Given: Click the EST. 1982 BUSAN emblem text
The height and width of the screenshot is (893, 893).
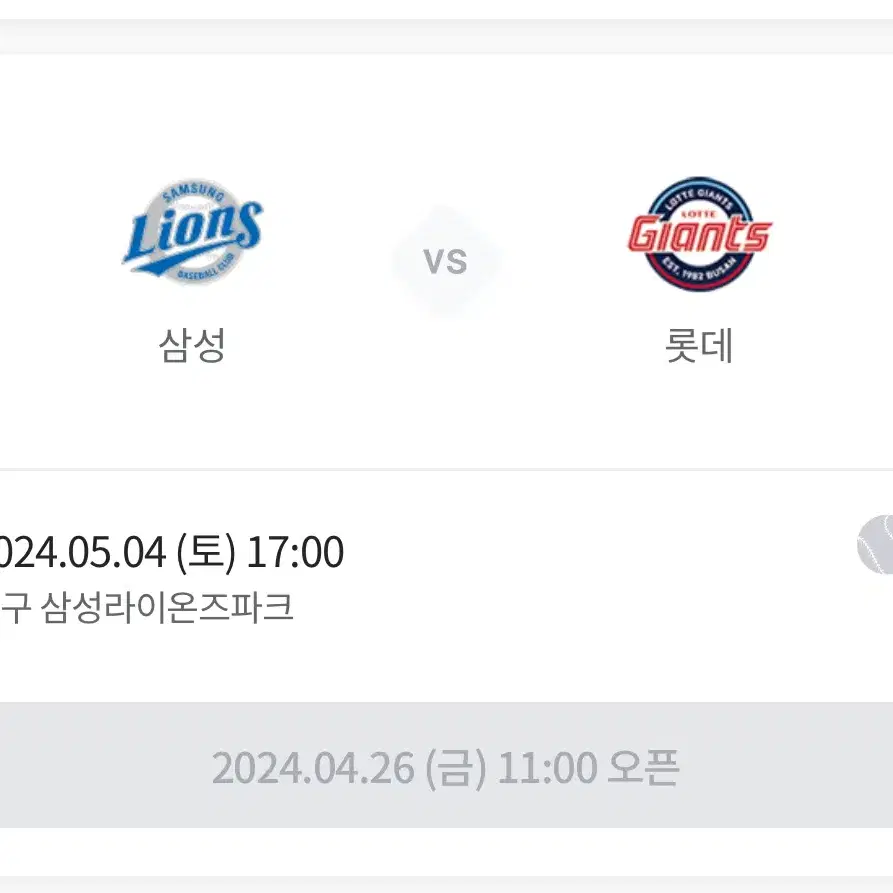Looking at the screenshot, I should (701, 270).
